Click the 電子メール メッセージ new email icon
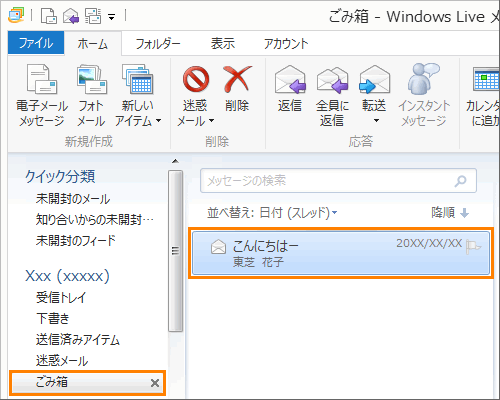Viewport: 500px width, 400px height. click(x=42, y=79)
